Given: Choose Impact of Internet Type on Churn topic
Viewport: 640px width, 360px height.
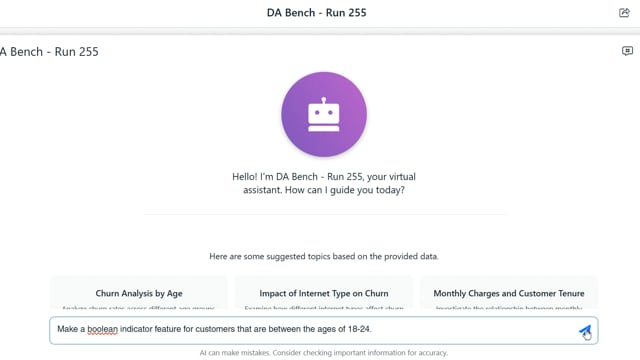Looking at the screenshot, I should click(324, 293).
